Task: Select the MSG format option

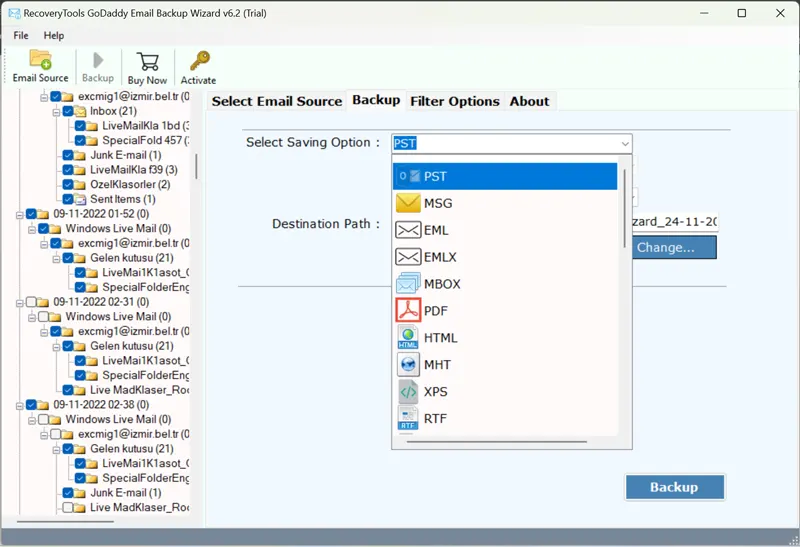Action: (x=438, y=203)
